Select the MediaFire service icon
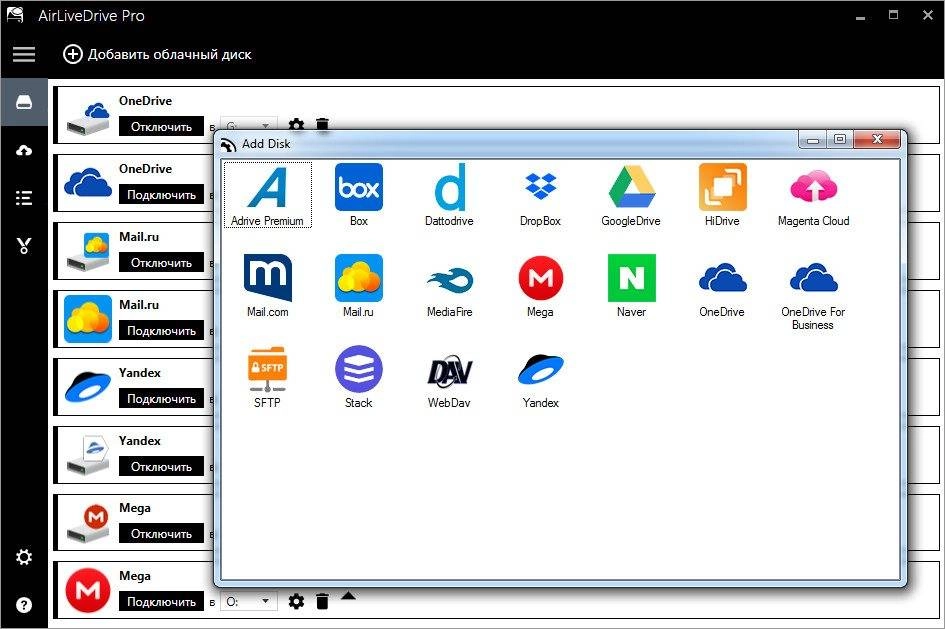Image resolution: width=945 pixels, height=629 pixels. (450, 286)
